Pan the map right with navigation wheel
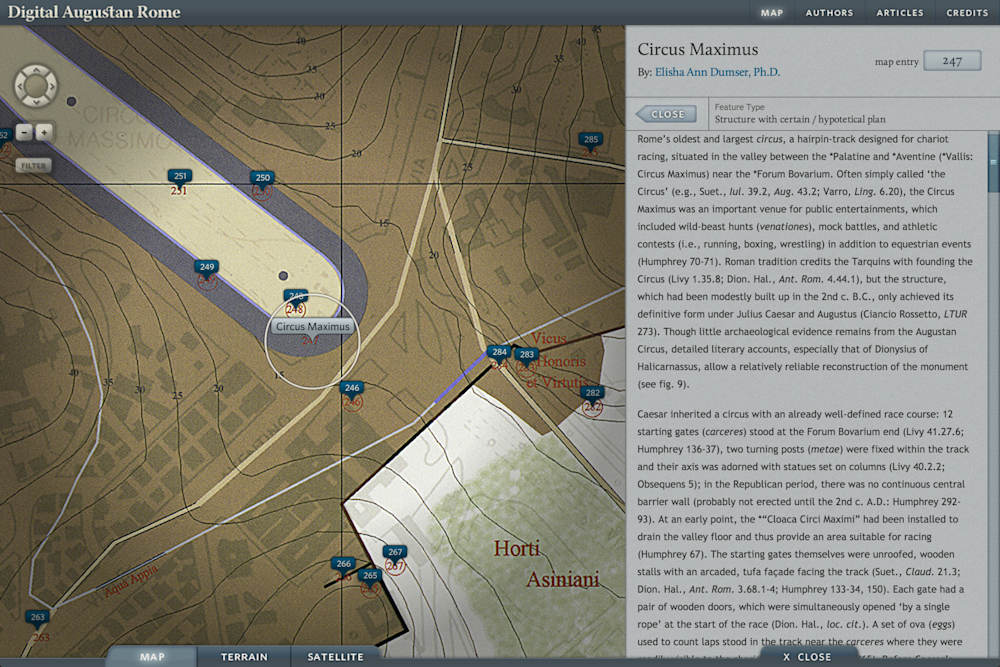Viewport: 1000px width, 667px height. (x=52, y=85)
